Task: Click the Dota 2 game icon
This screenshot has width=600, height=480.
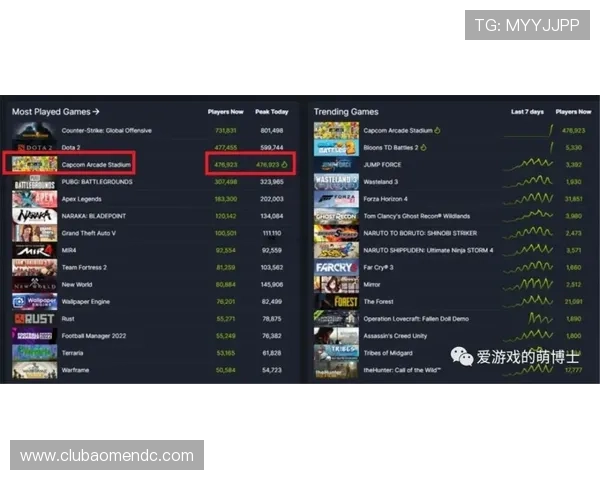Action: pos(34,147)
